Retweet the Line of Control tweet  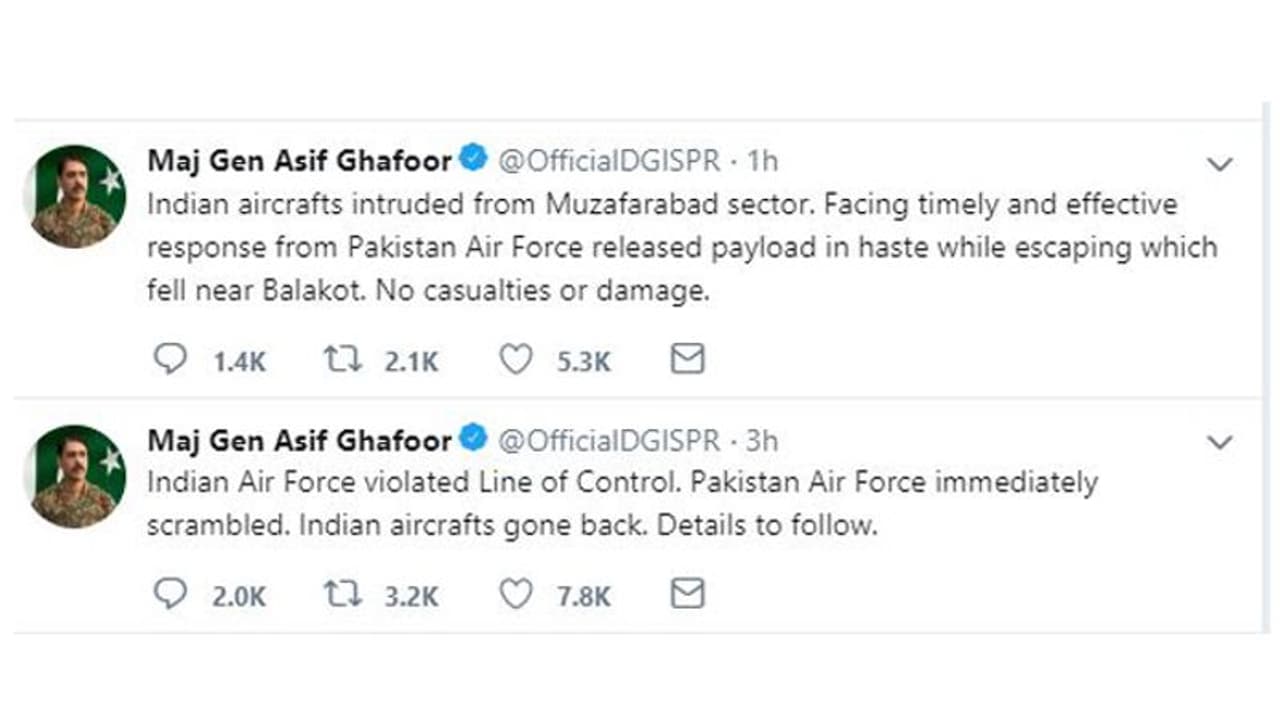tap(342, 595)
